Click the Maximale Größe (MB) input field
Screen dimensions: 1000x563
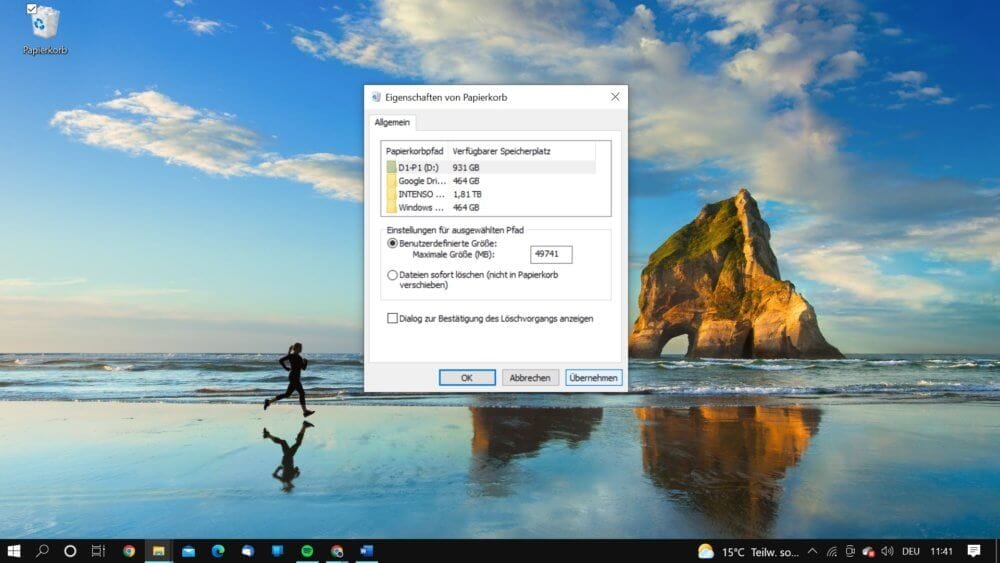click(551, 254)
